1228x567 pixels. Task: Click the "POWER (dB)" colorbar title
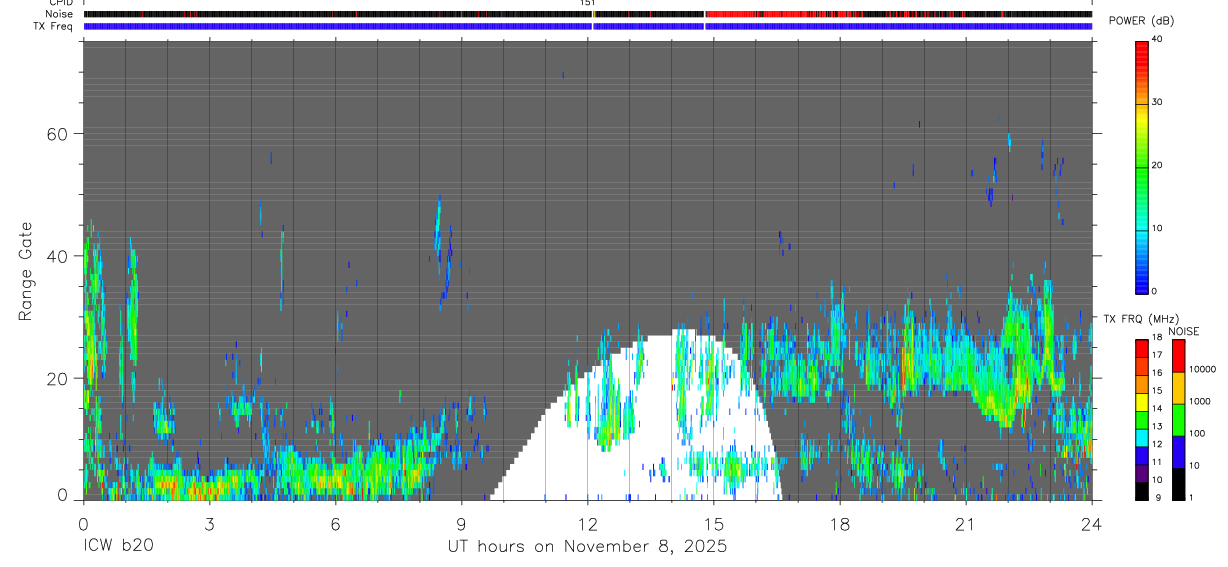point(1142,22)
